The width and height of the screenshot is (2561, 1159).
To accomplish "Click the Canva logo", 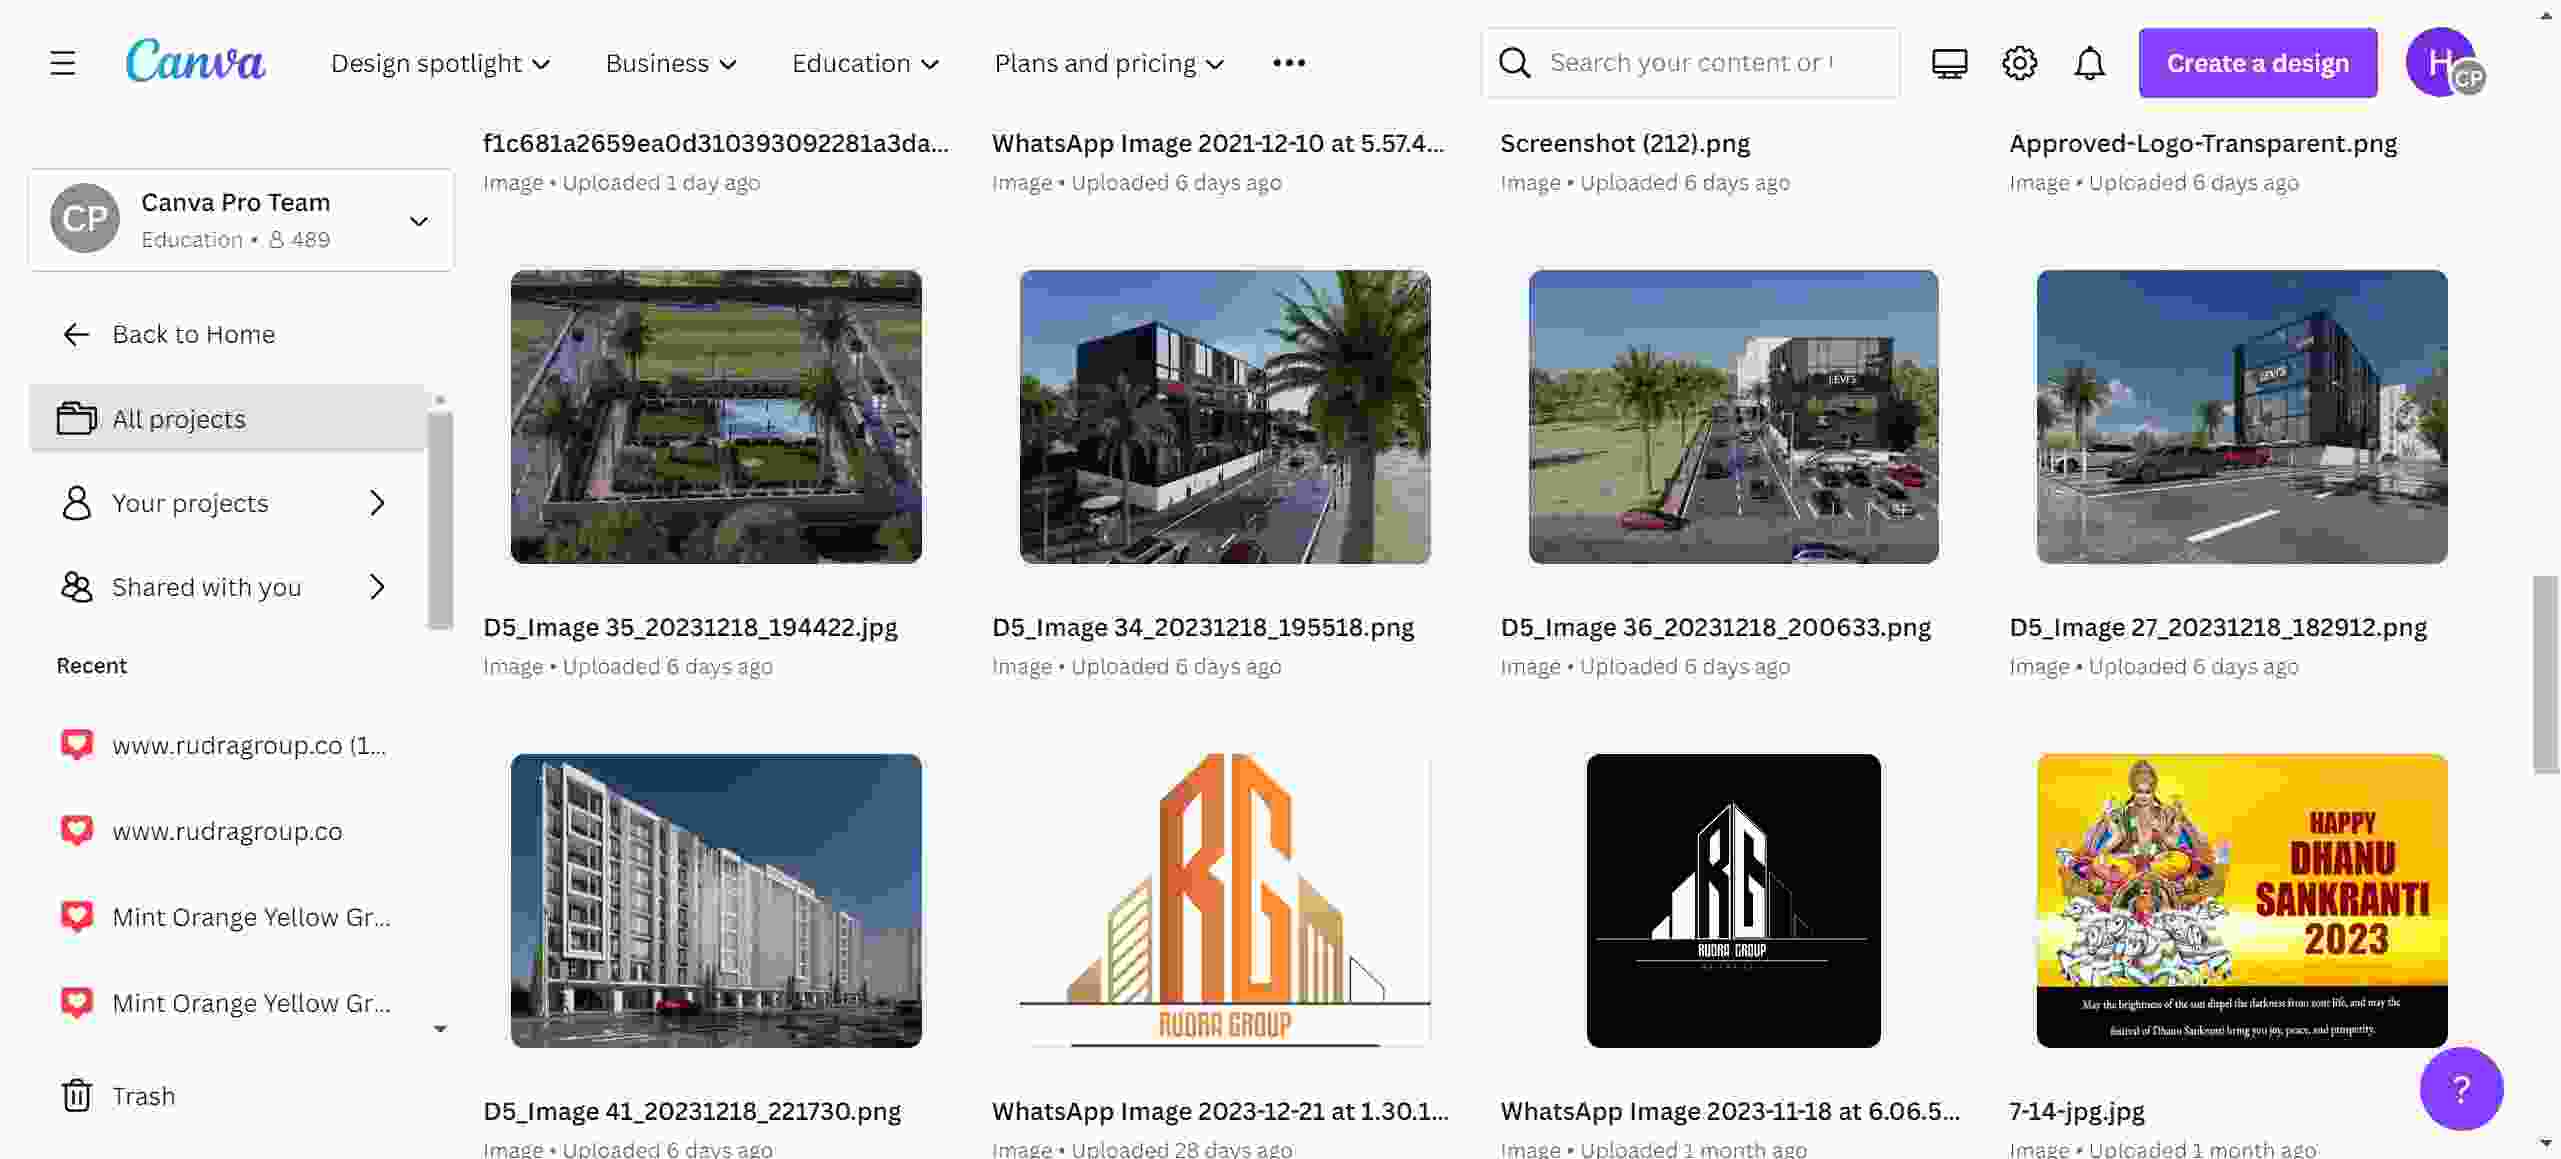I will pyautogui.click(x=195, y=62).
